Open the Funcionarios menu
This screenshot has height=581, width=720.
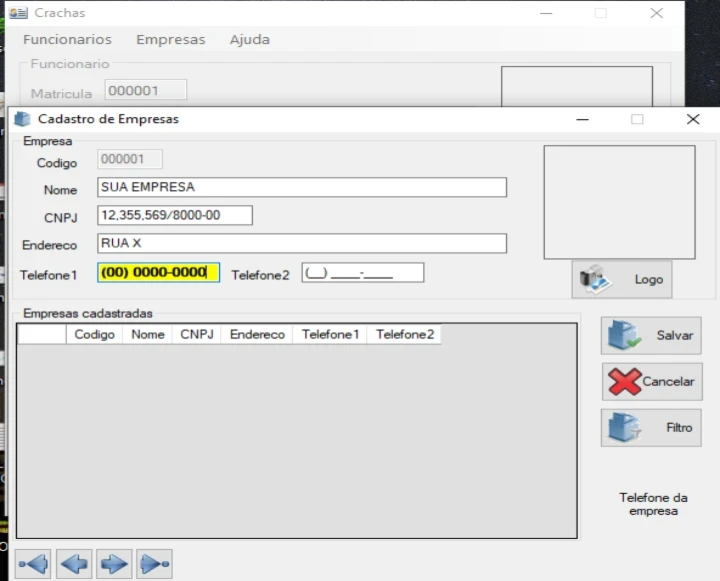tap(67, 40)
